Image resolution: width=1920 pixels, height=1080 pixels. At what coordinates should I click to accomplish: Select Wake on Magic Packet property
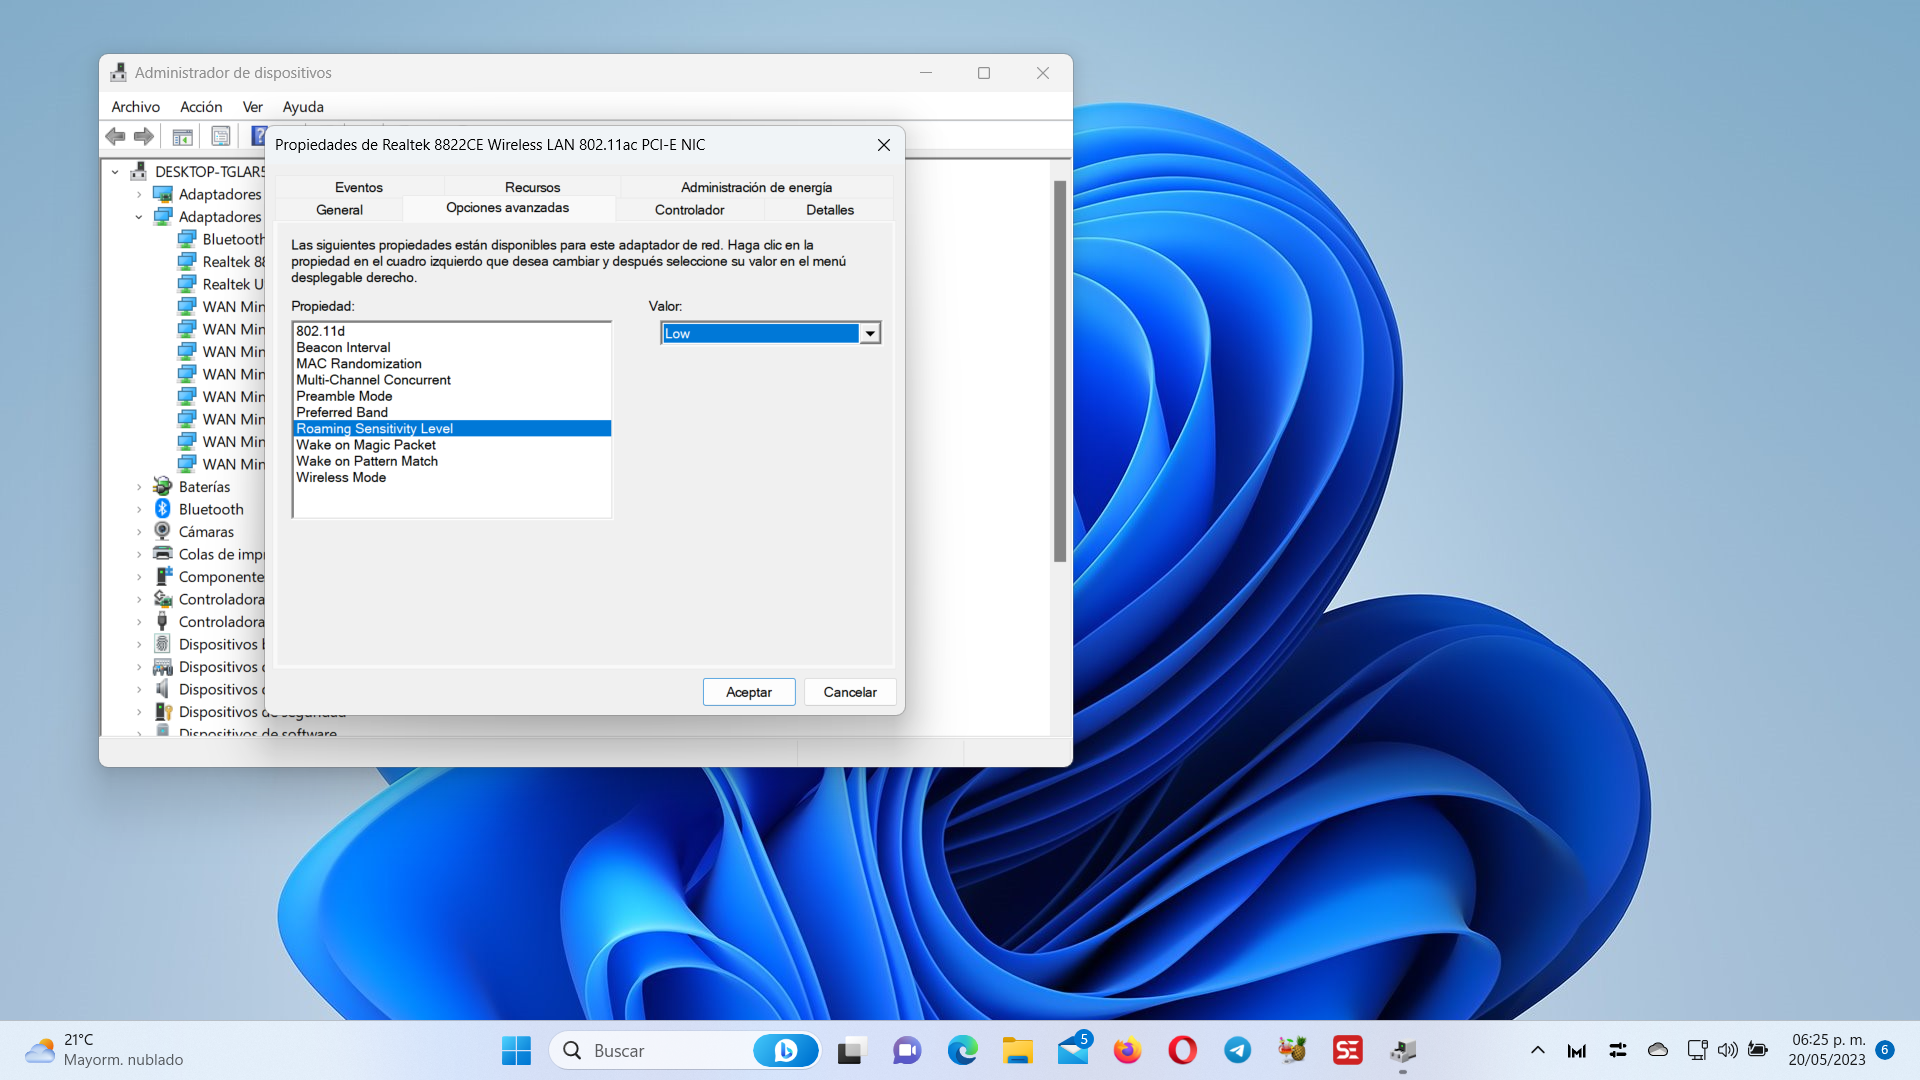coord(366,445)
